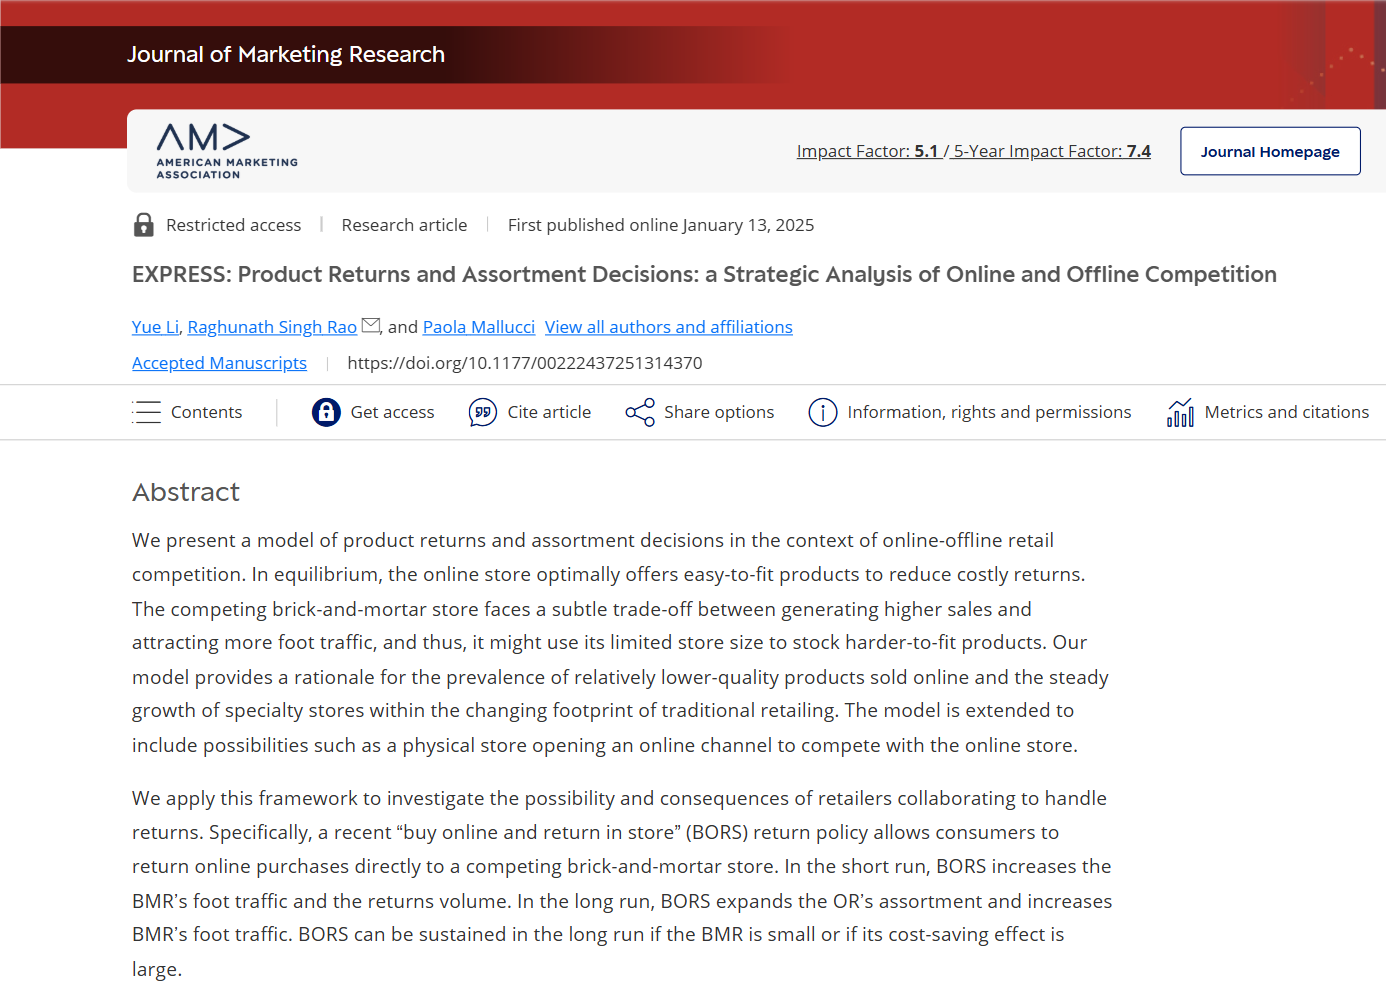Click the information circle icon
This screenshot has height=984, width=1386.
(822, 412)
